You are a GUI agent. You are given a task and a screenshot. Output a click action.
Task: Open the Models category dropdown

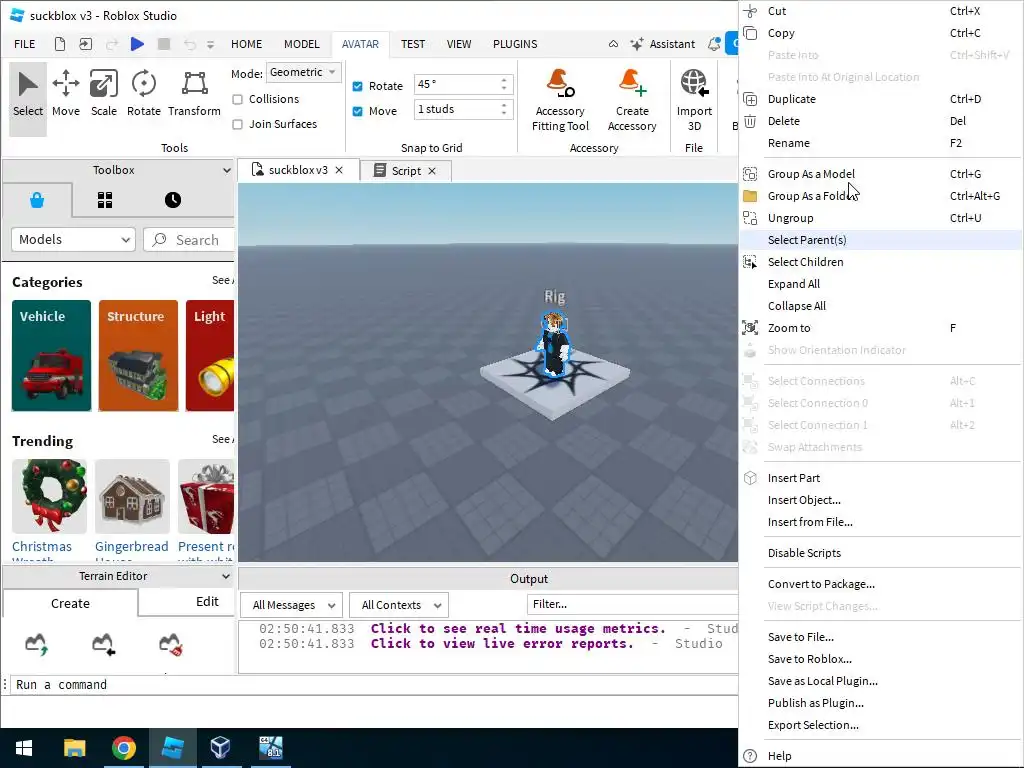tap(73, 240)
